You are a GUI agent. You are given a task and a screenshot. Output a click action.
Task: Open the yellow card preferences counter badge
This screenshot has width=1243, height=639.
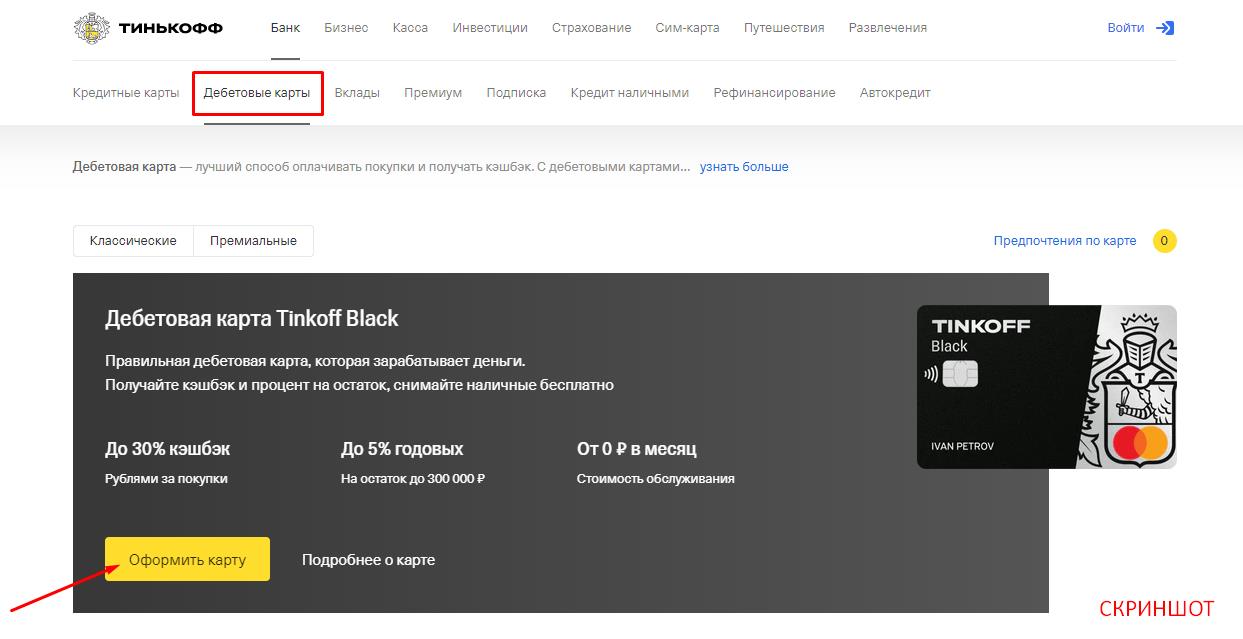[x=1164, y=241]
